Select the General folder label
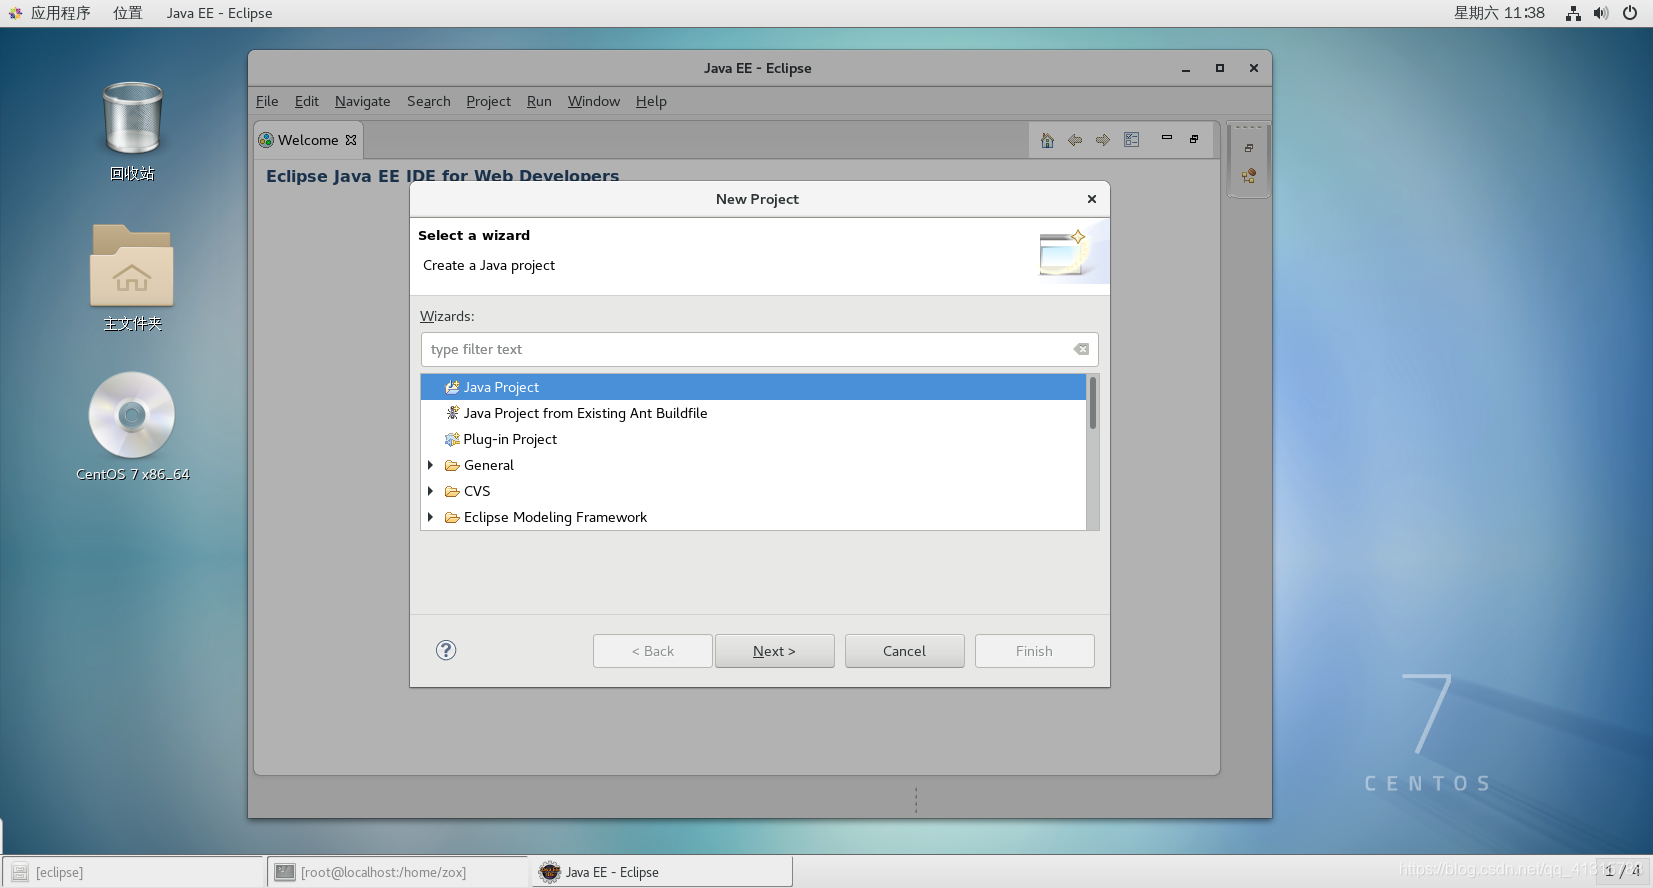 (489, 465)
